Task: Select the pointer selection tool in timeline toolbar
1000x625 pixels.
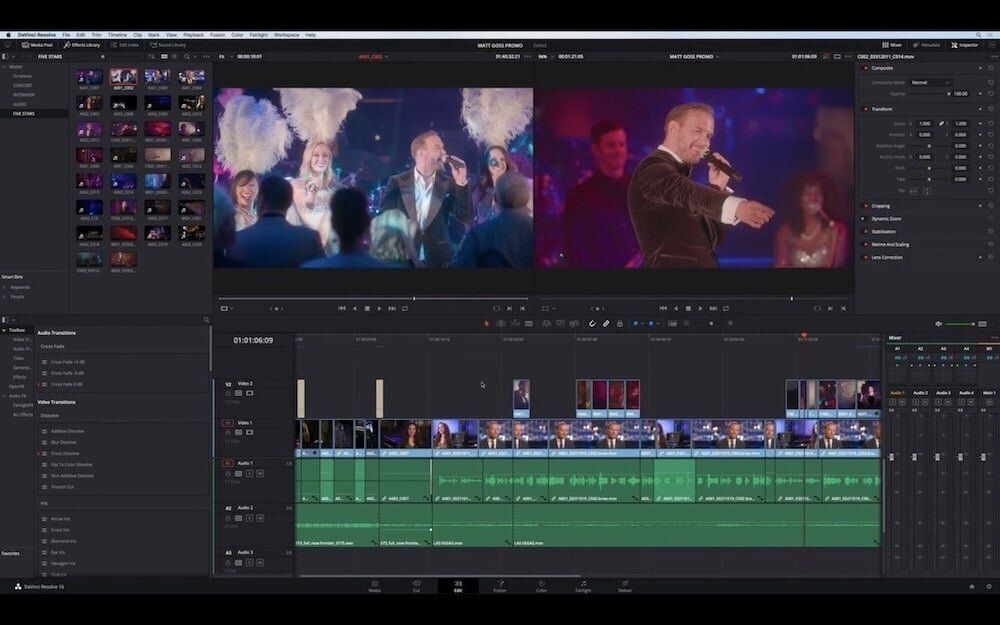Action: pos(487,323)
